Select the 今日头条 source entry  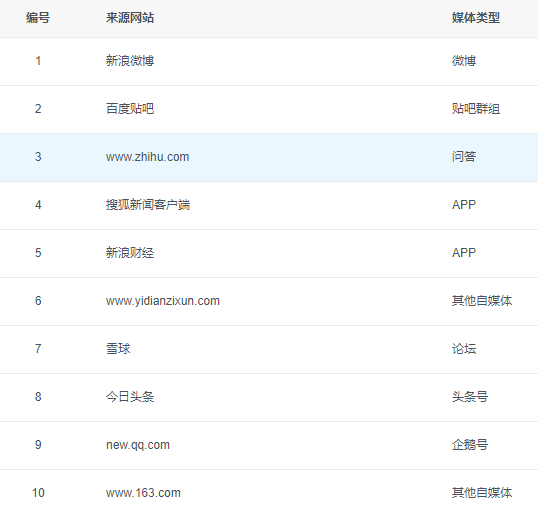[x=130, y=397]
